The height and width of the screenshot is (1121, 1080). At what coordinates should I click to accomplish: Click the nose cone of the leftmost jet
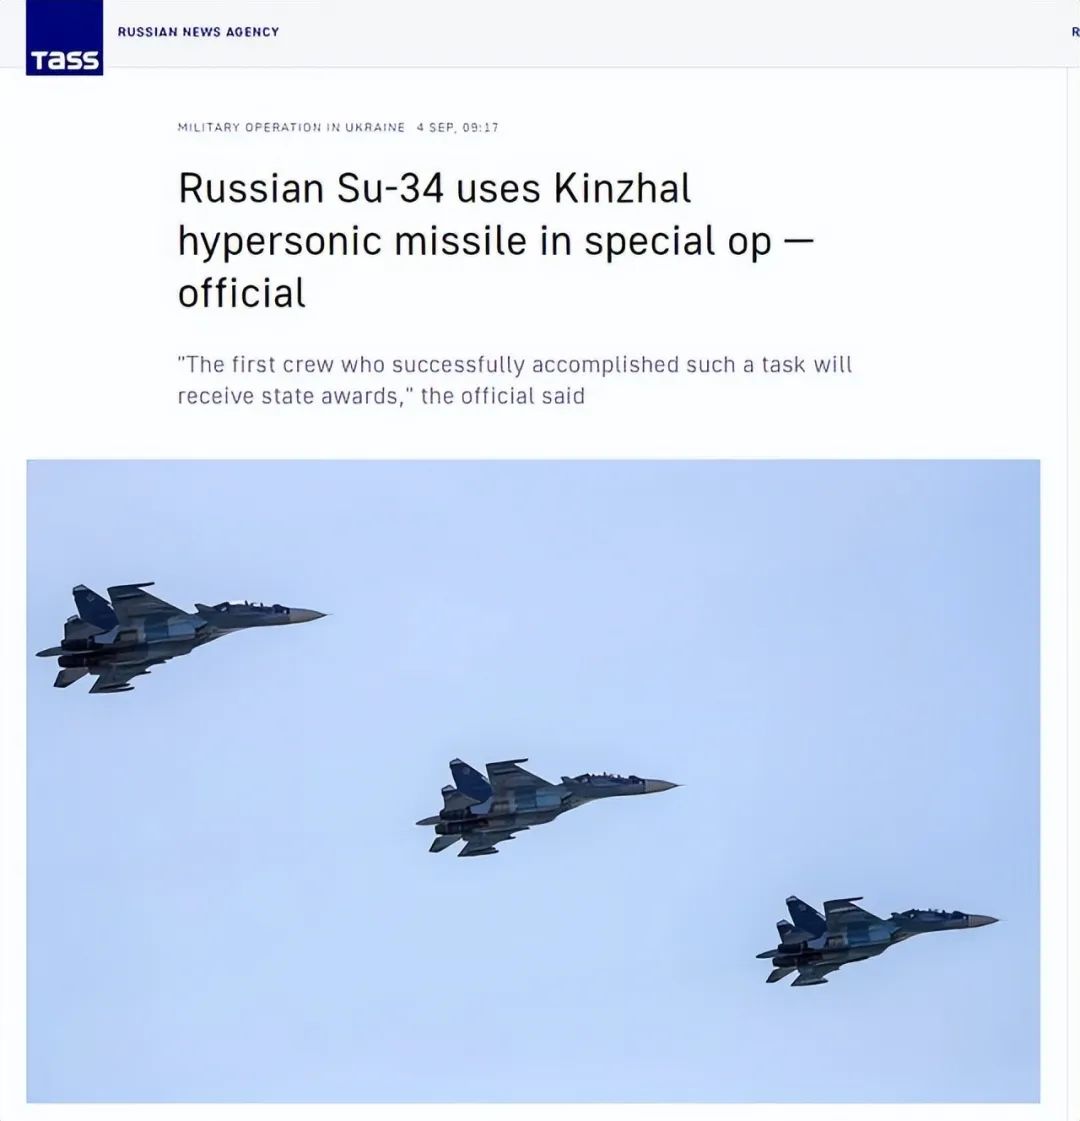point(309,614)
